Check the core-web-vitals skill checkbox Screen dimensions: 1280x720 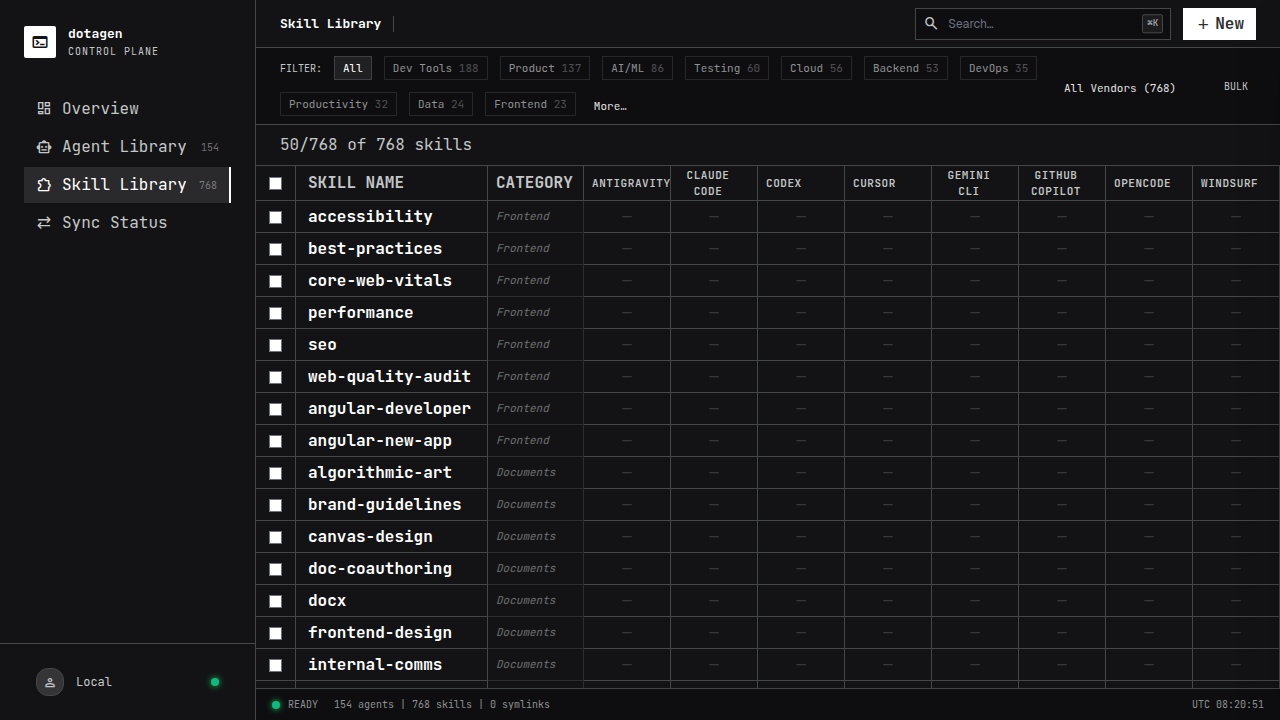276,281
